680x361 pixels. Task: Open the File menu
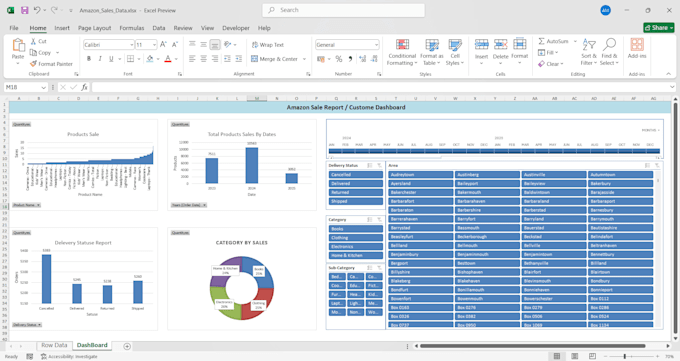(x=14, y=28)
